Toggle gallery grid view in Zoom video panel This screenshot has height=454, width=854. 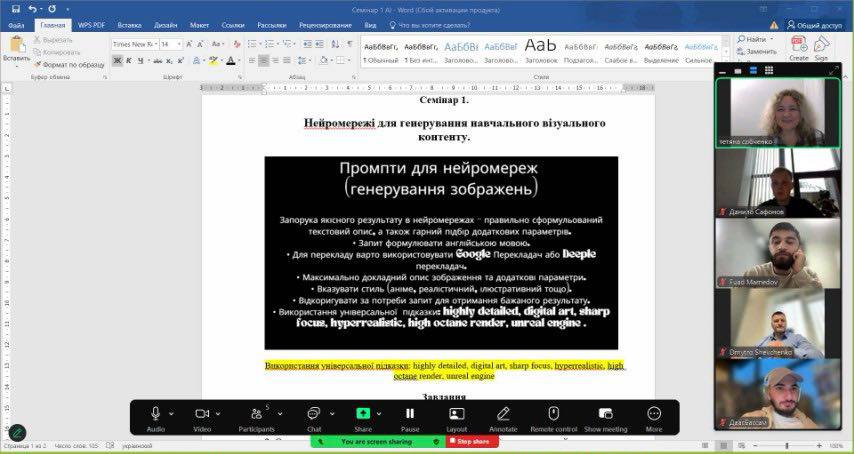click(767, 71)
